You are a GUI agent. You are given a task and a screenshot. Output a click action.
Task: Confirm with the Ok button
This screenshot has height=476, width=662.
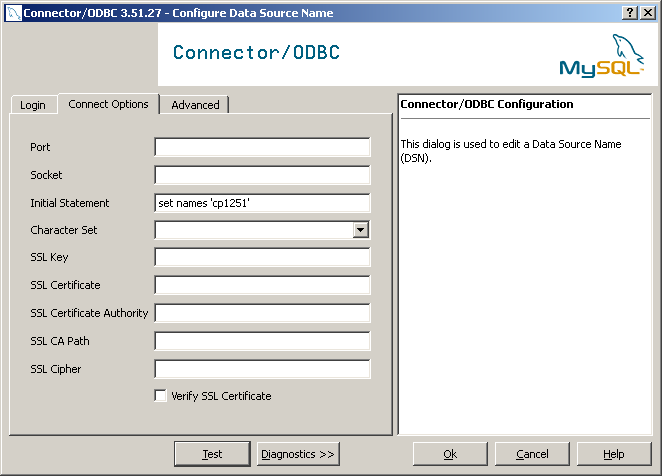tap(450, 454)
